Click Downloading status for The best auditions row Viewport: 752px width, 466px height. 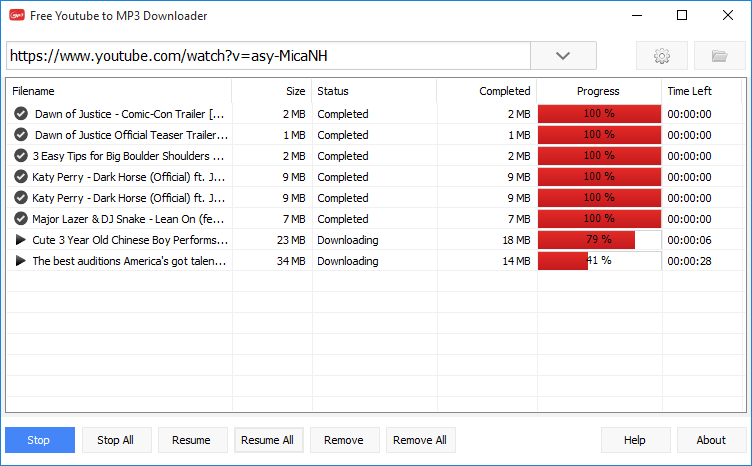point(348,261)
